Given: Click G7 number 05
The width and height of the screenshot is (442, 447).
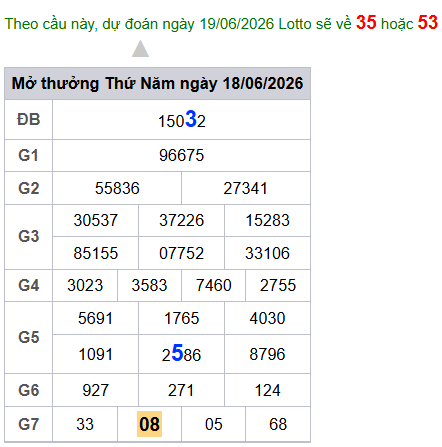Looking at the screenshot, I should coord(214,424).
